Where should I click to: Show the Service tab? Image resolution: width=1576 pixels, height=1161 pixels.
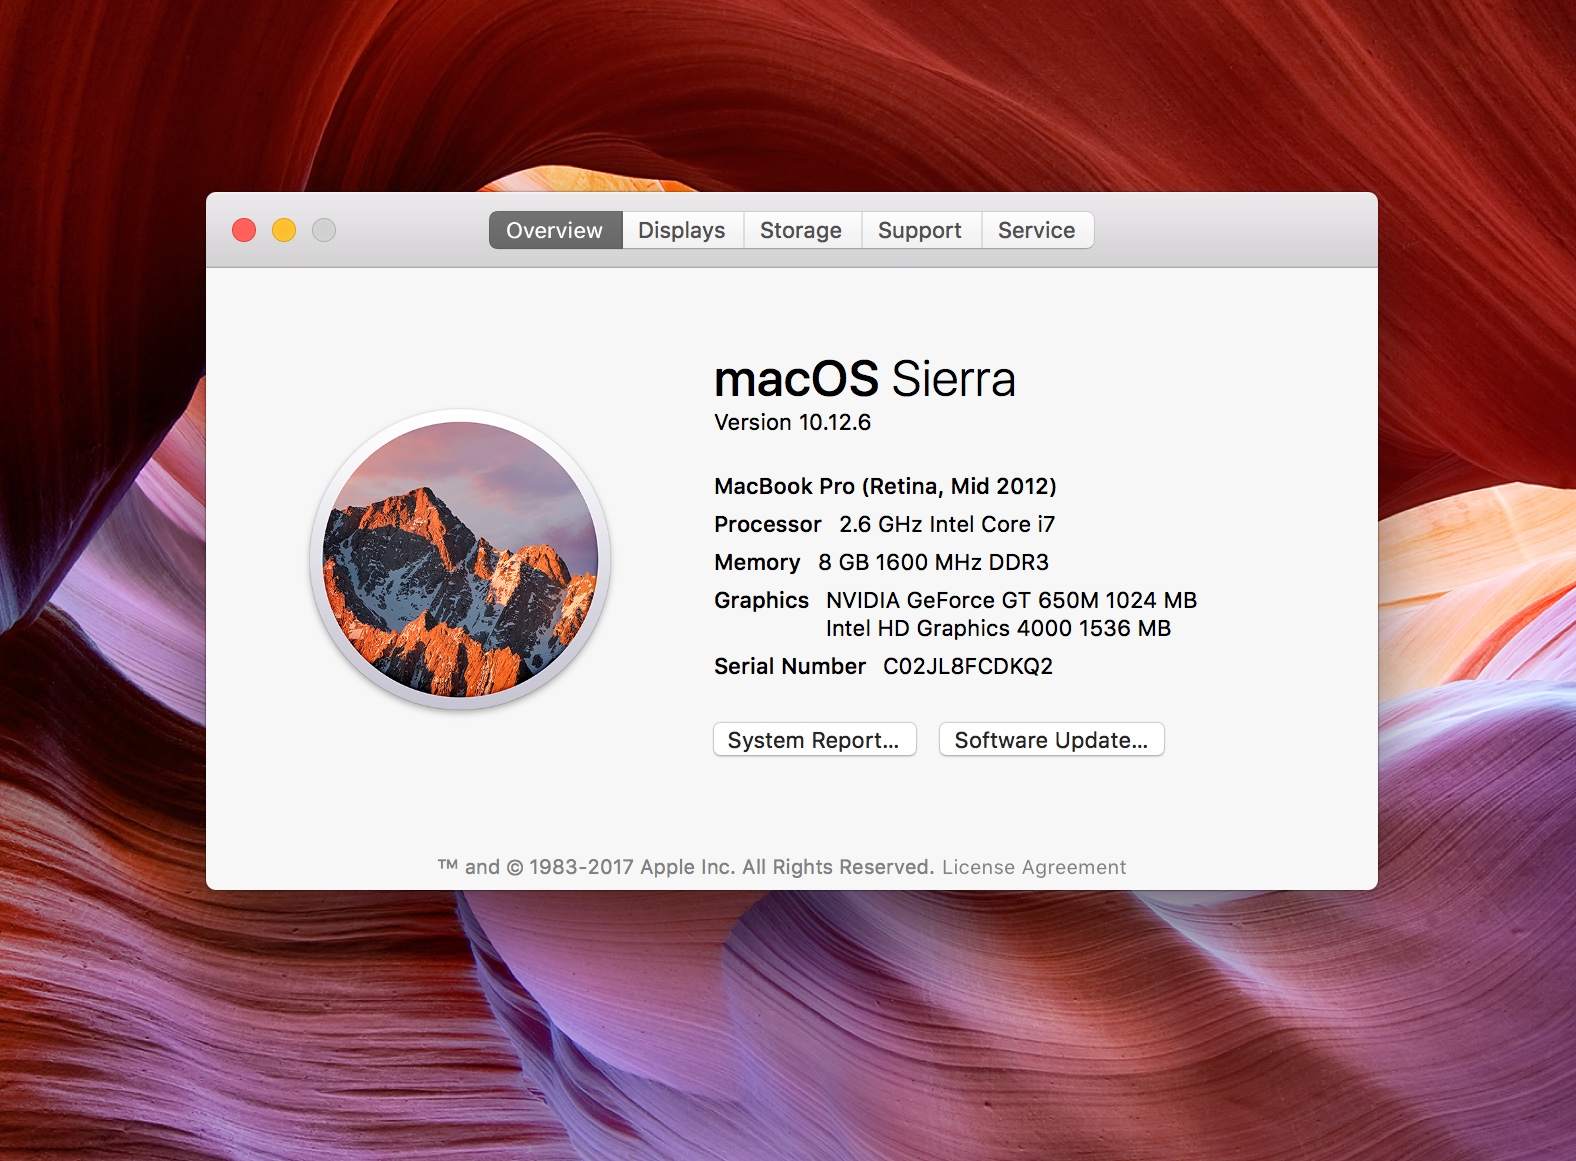pos(1037,230)
